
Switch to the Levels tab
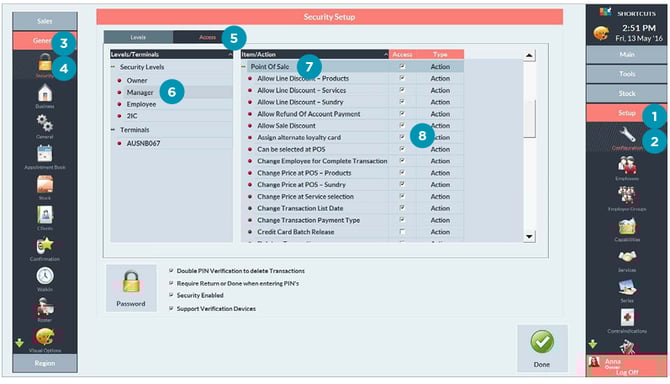pos(138,37)
